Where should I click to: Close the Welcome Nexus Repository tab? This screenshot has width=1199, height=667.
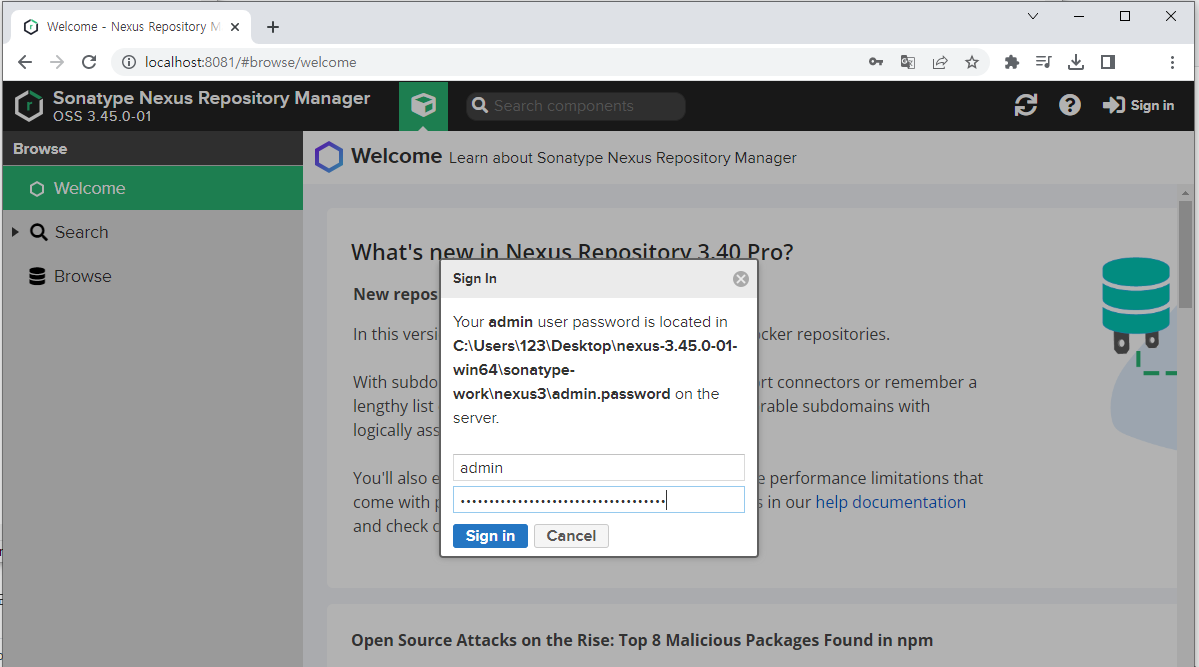pos(235,27)
